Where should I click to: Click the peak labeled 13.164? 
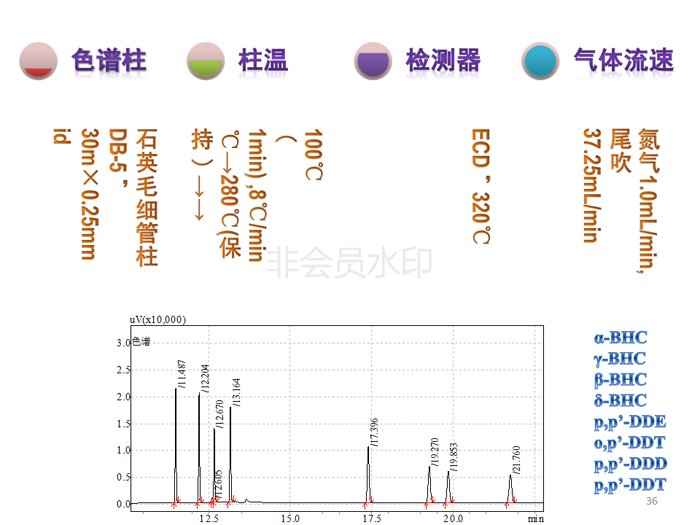point(231,450)
